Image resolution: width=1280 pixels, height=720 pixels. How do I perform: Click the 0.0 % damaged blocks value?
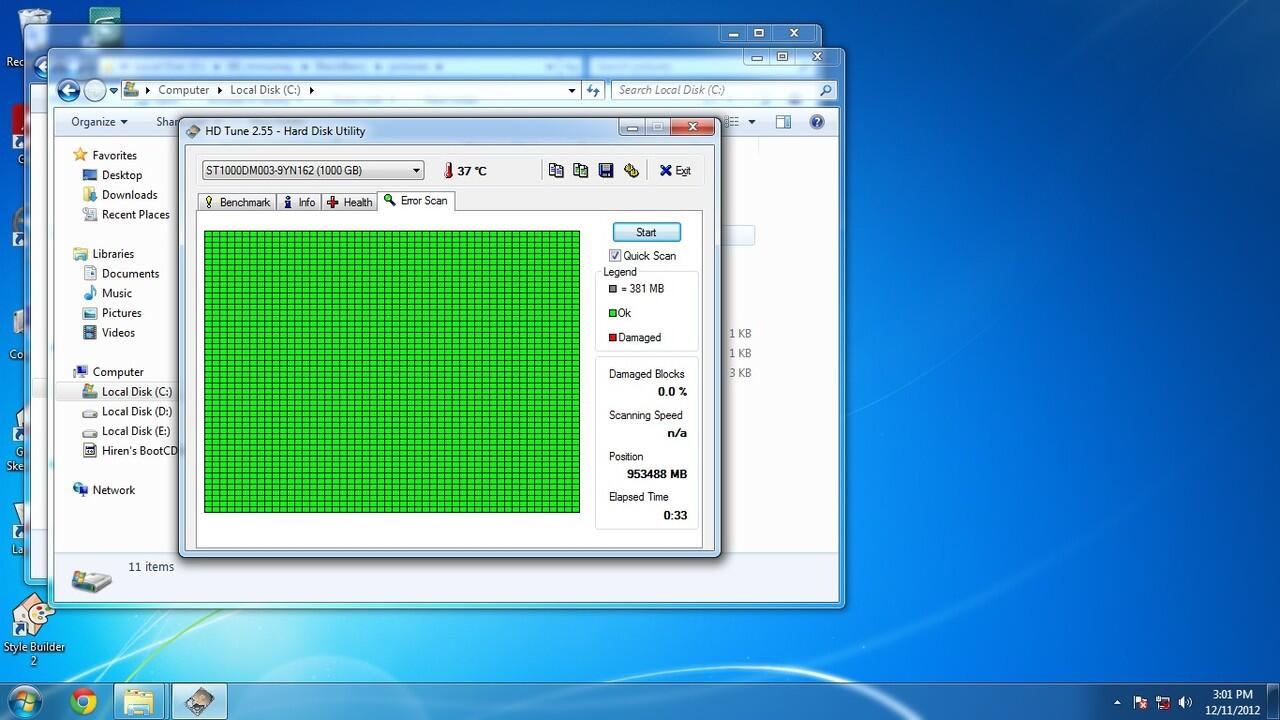(x=672, y=392)
